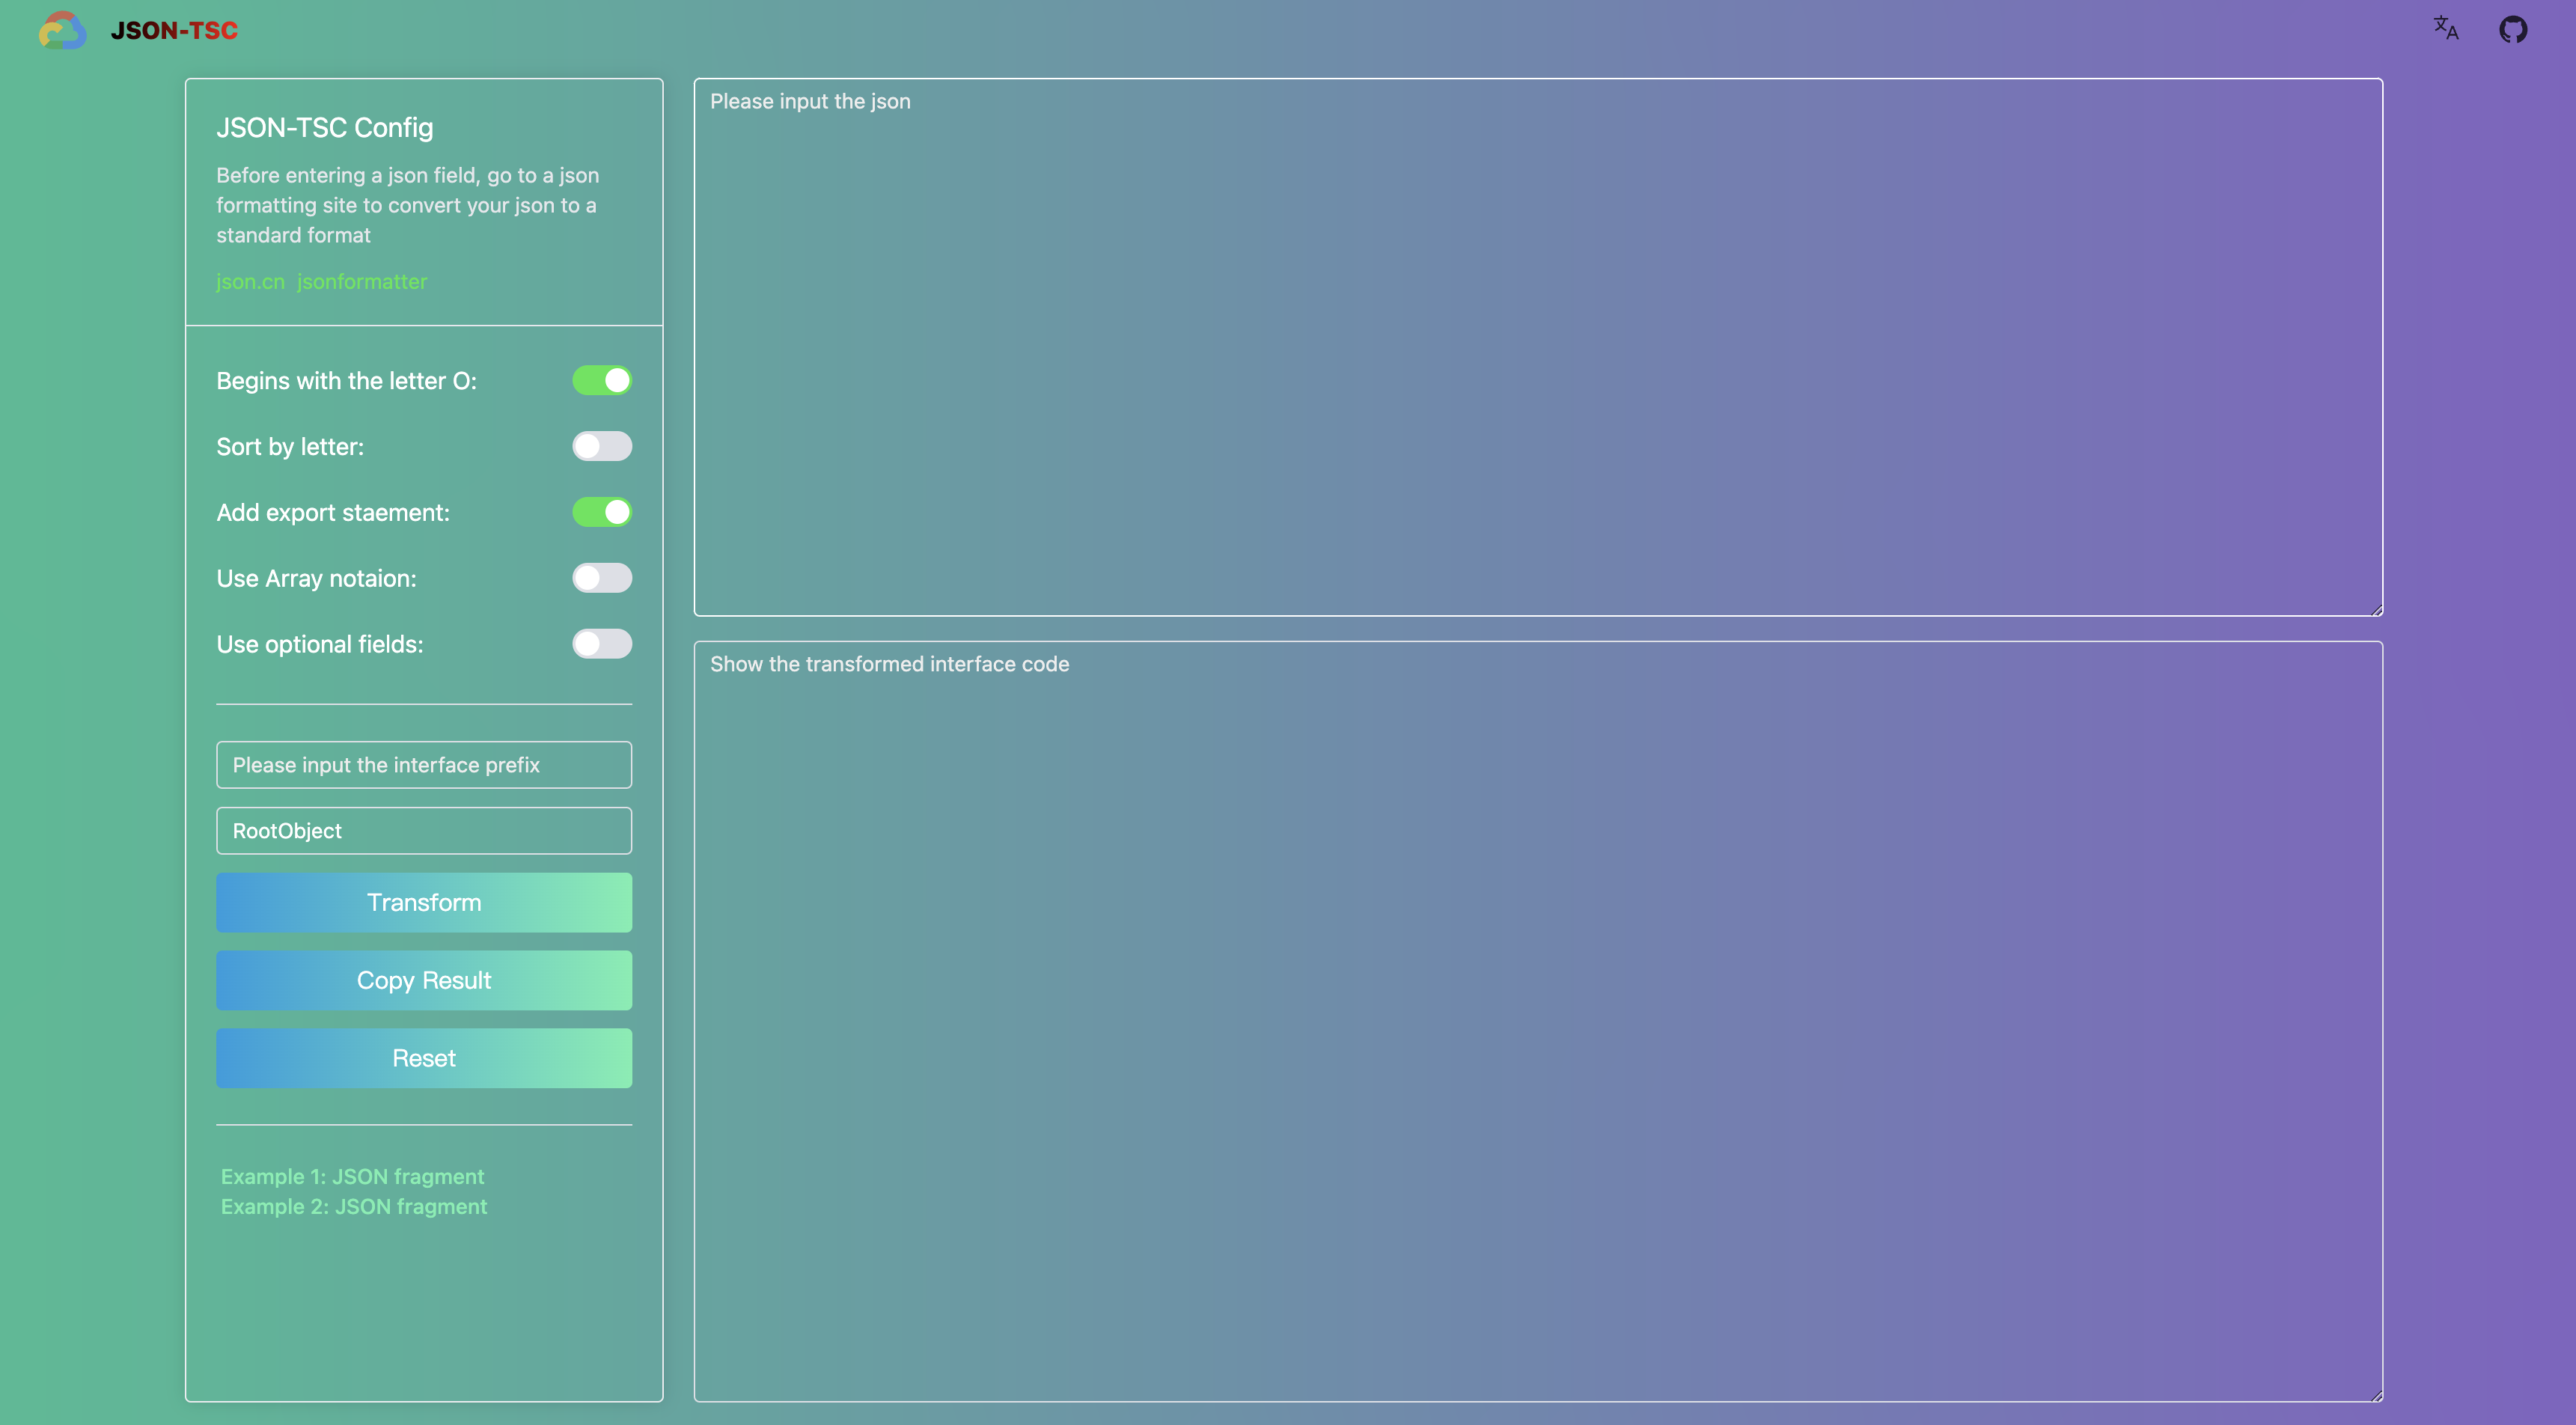Click the RootObject name input field
2576x1425 pixels.
(x=424, y=831)
